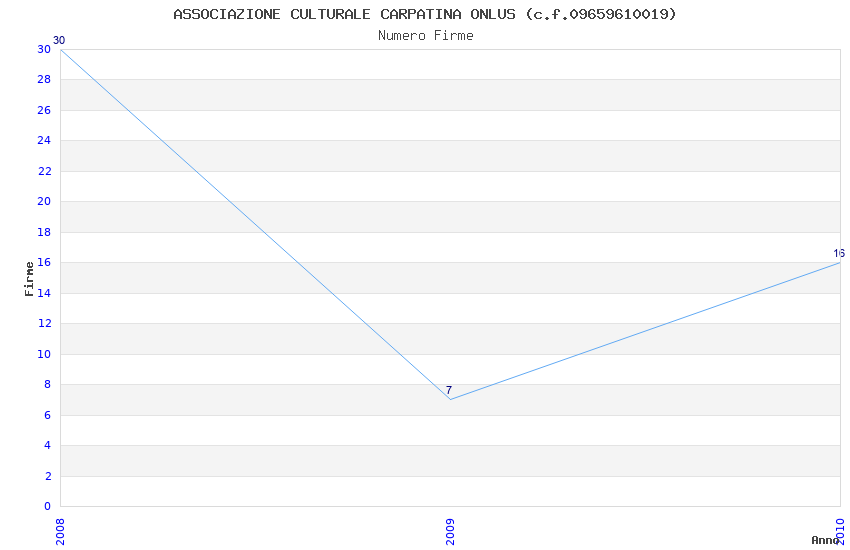Click the x-axis label 2010

click(840, 532)
